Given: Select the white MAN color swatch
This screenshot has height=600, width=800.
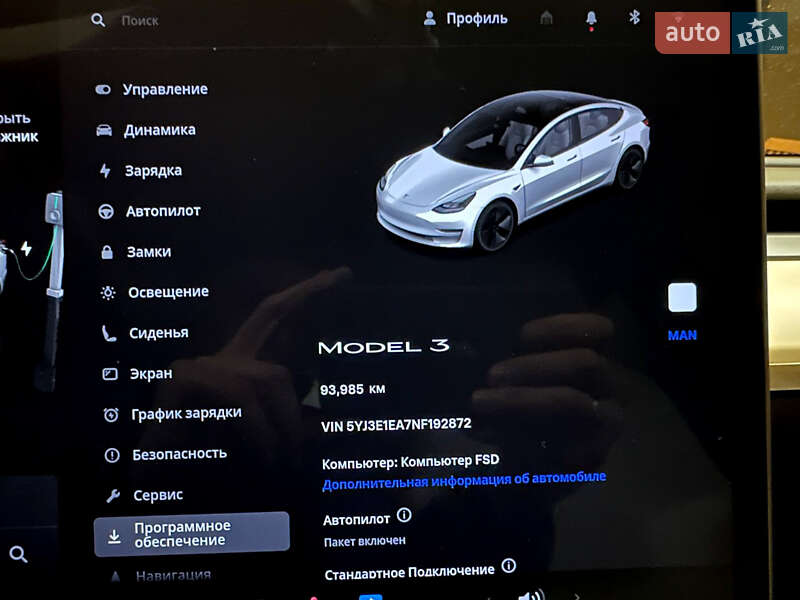Looking at the screenshot, I should coord(680,297).
